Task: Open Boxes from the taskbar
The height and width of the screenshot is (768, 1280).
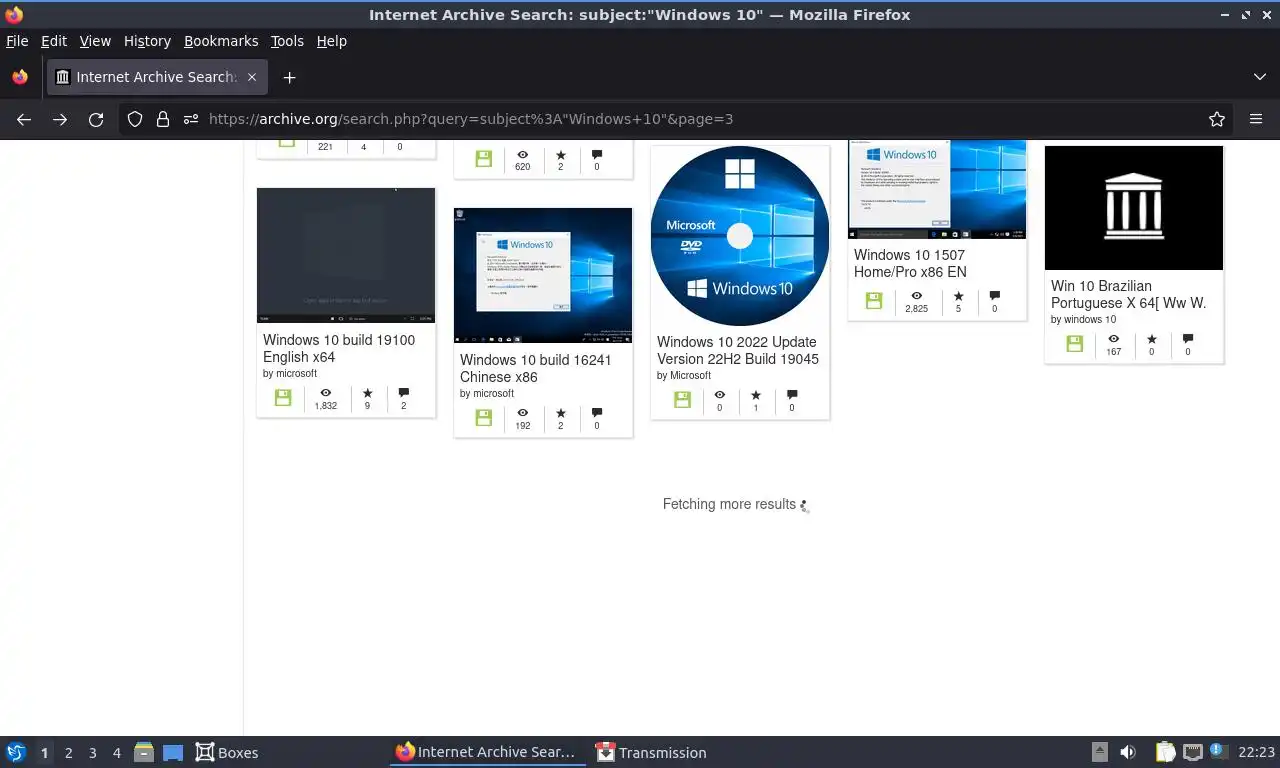Action: [x=226, y=752]
